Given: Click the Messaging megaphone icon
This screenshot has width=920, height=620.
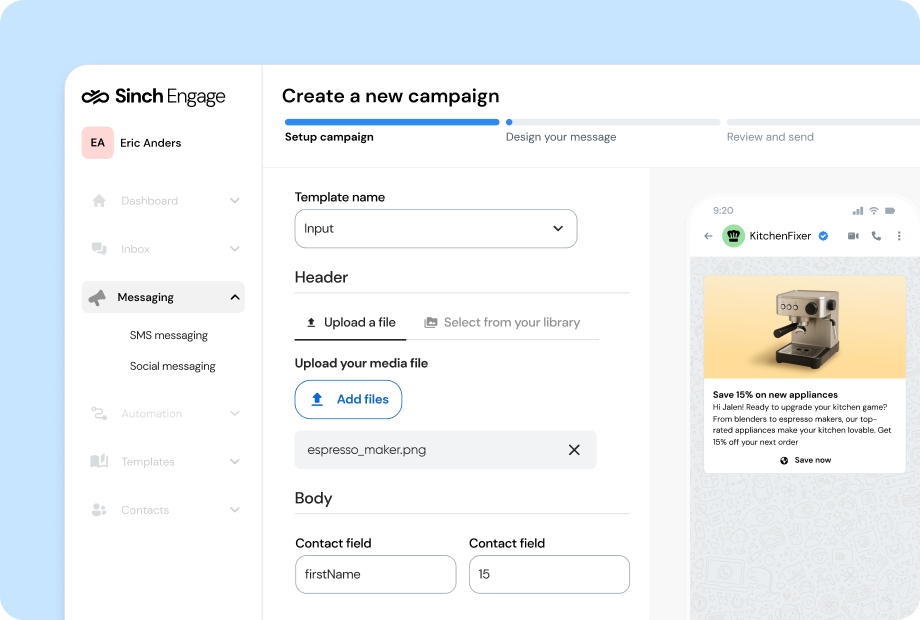Looking at the screenshot, I should pyautogui.click(x=97, y=298).
